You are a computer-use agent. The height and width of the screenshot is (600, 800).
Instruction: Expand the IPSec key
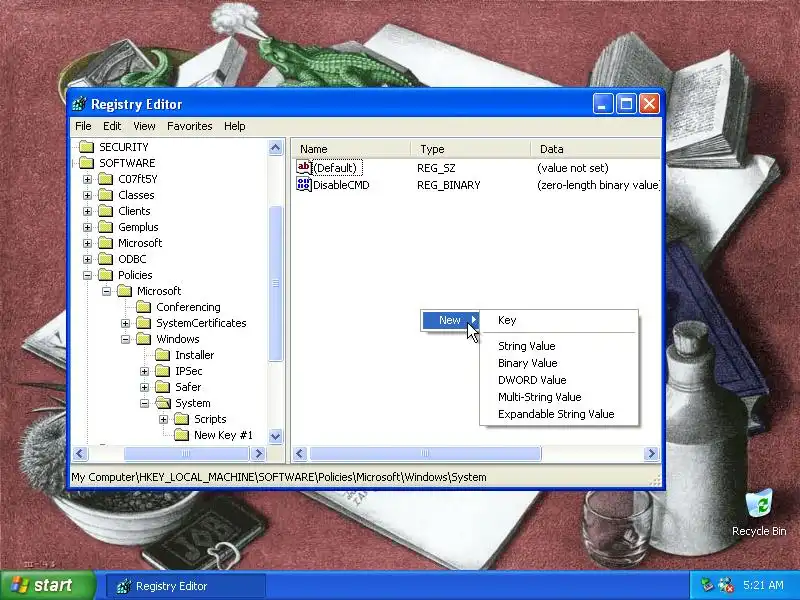pos(144,371)
